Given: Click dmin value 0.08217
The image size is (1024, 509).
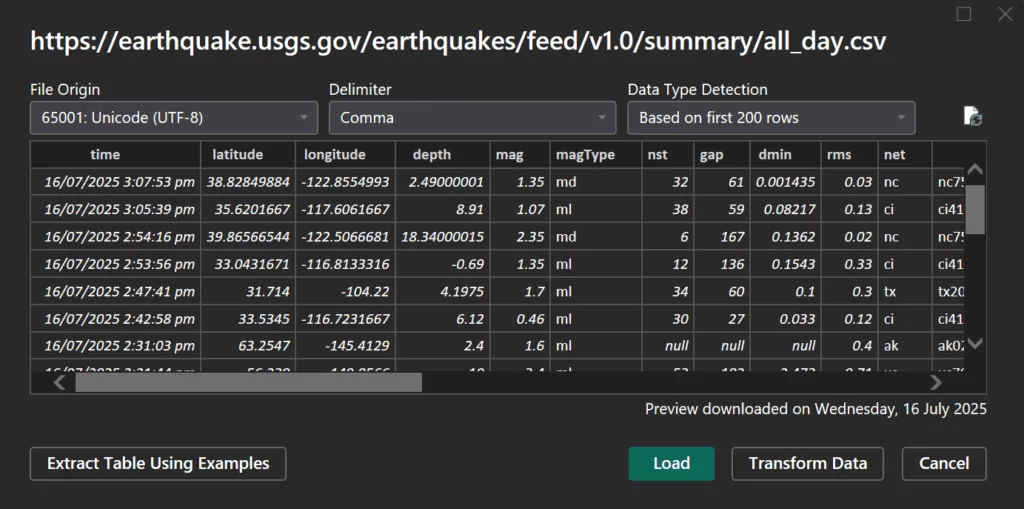Looking at the screenshot, I should [785, 209].
